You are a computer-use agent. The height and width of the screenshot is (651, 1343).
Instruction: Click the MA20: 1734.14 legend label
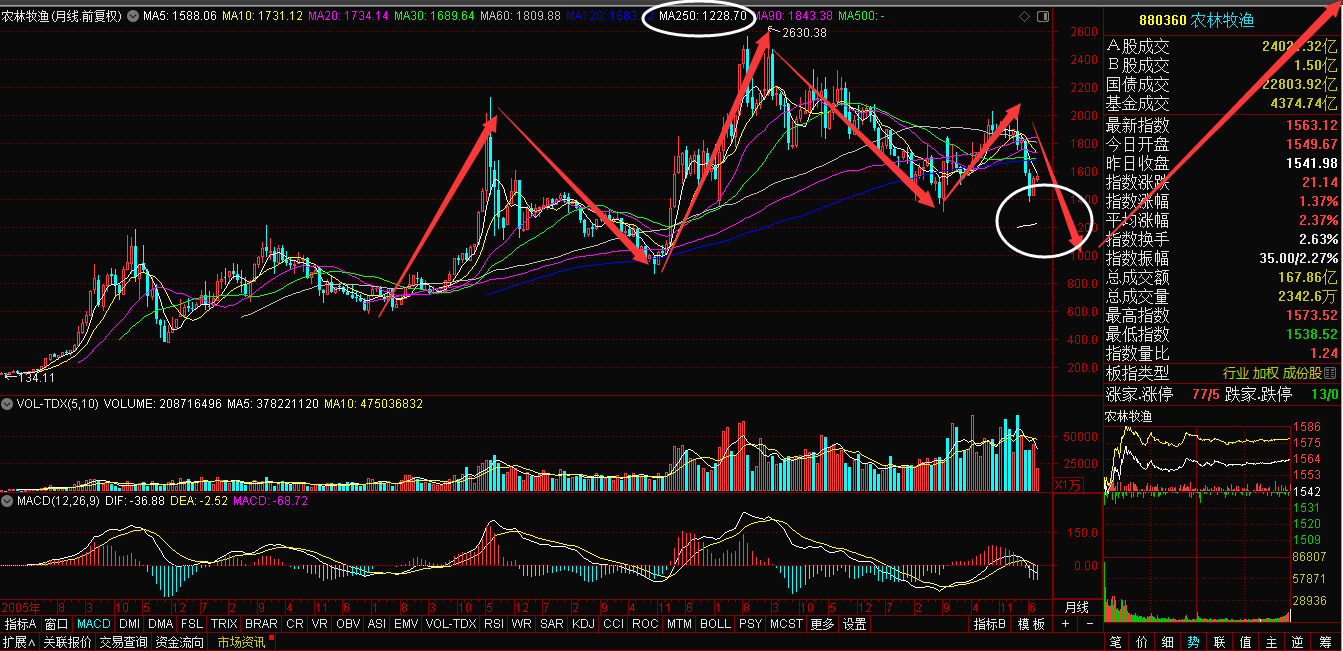[x=347, y=16]
